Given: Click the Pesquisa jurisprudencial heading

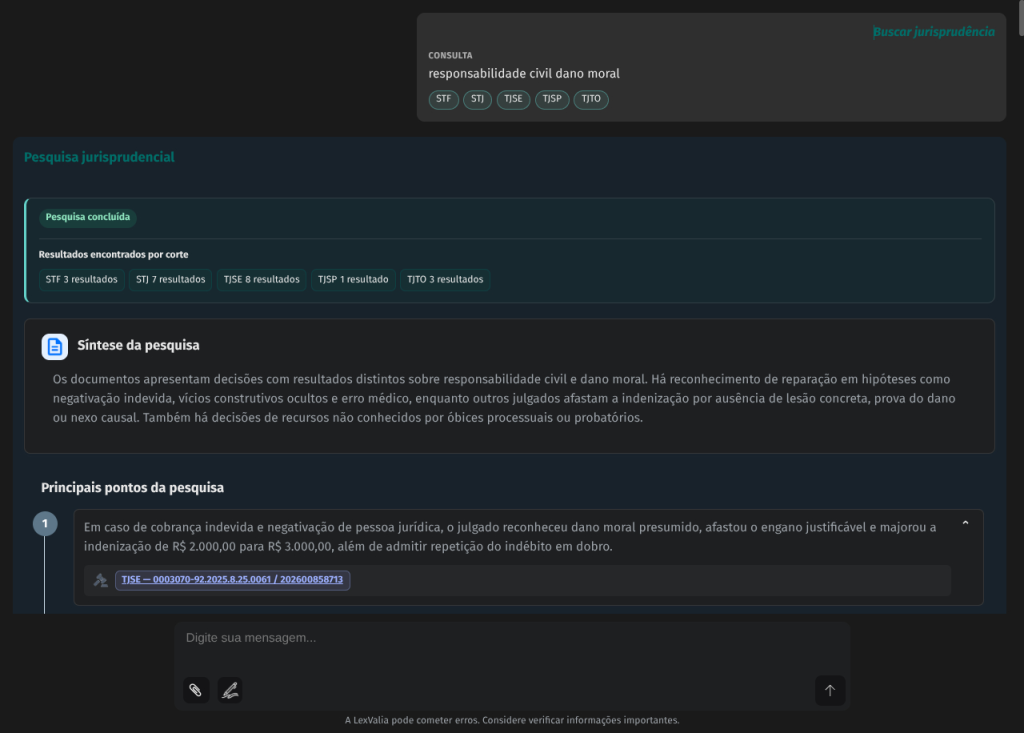Looking at the screenshot, I should (x=99, y=157).
